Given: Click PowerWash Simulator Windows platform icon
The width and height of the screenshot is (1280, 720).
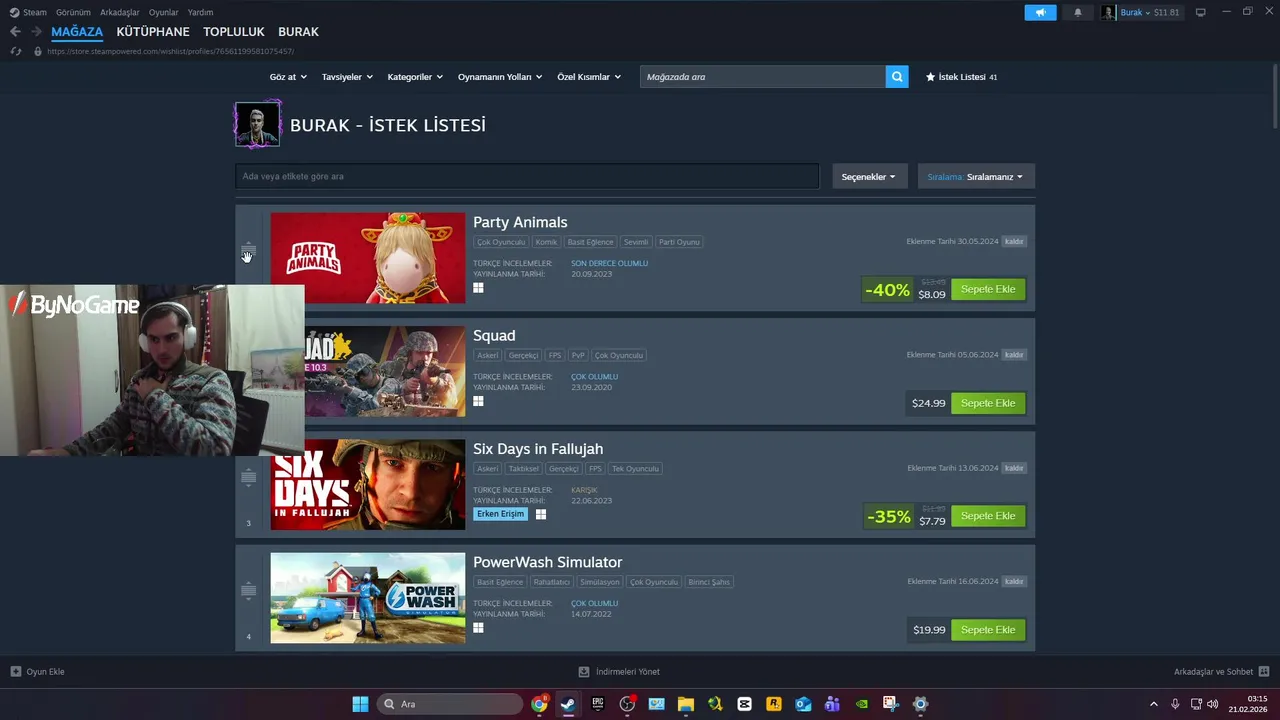Looking at the screenshot, I should 478,628.
